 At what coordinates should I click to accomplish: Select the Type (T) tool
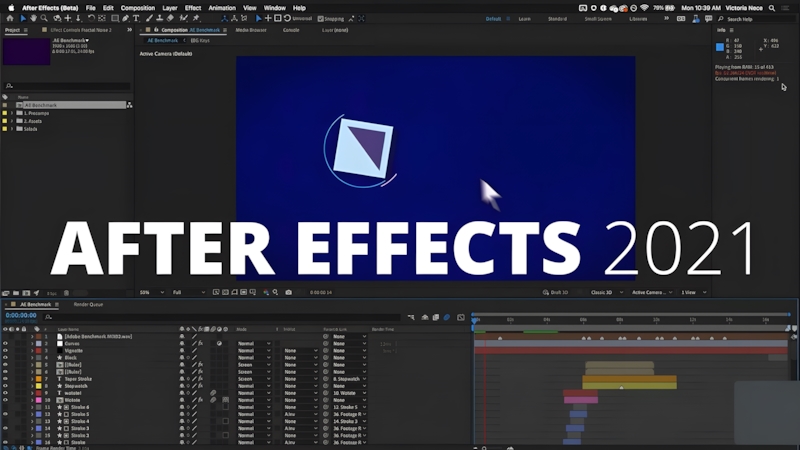tap(136, 18)
